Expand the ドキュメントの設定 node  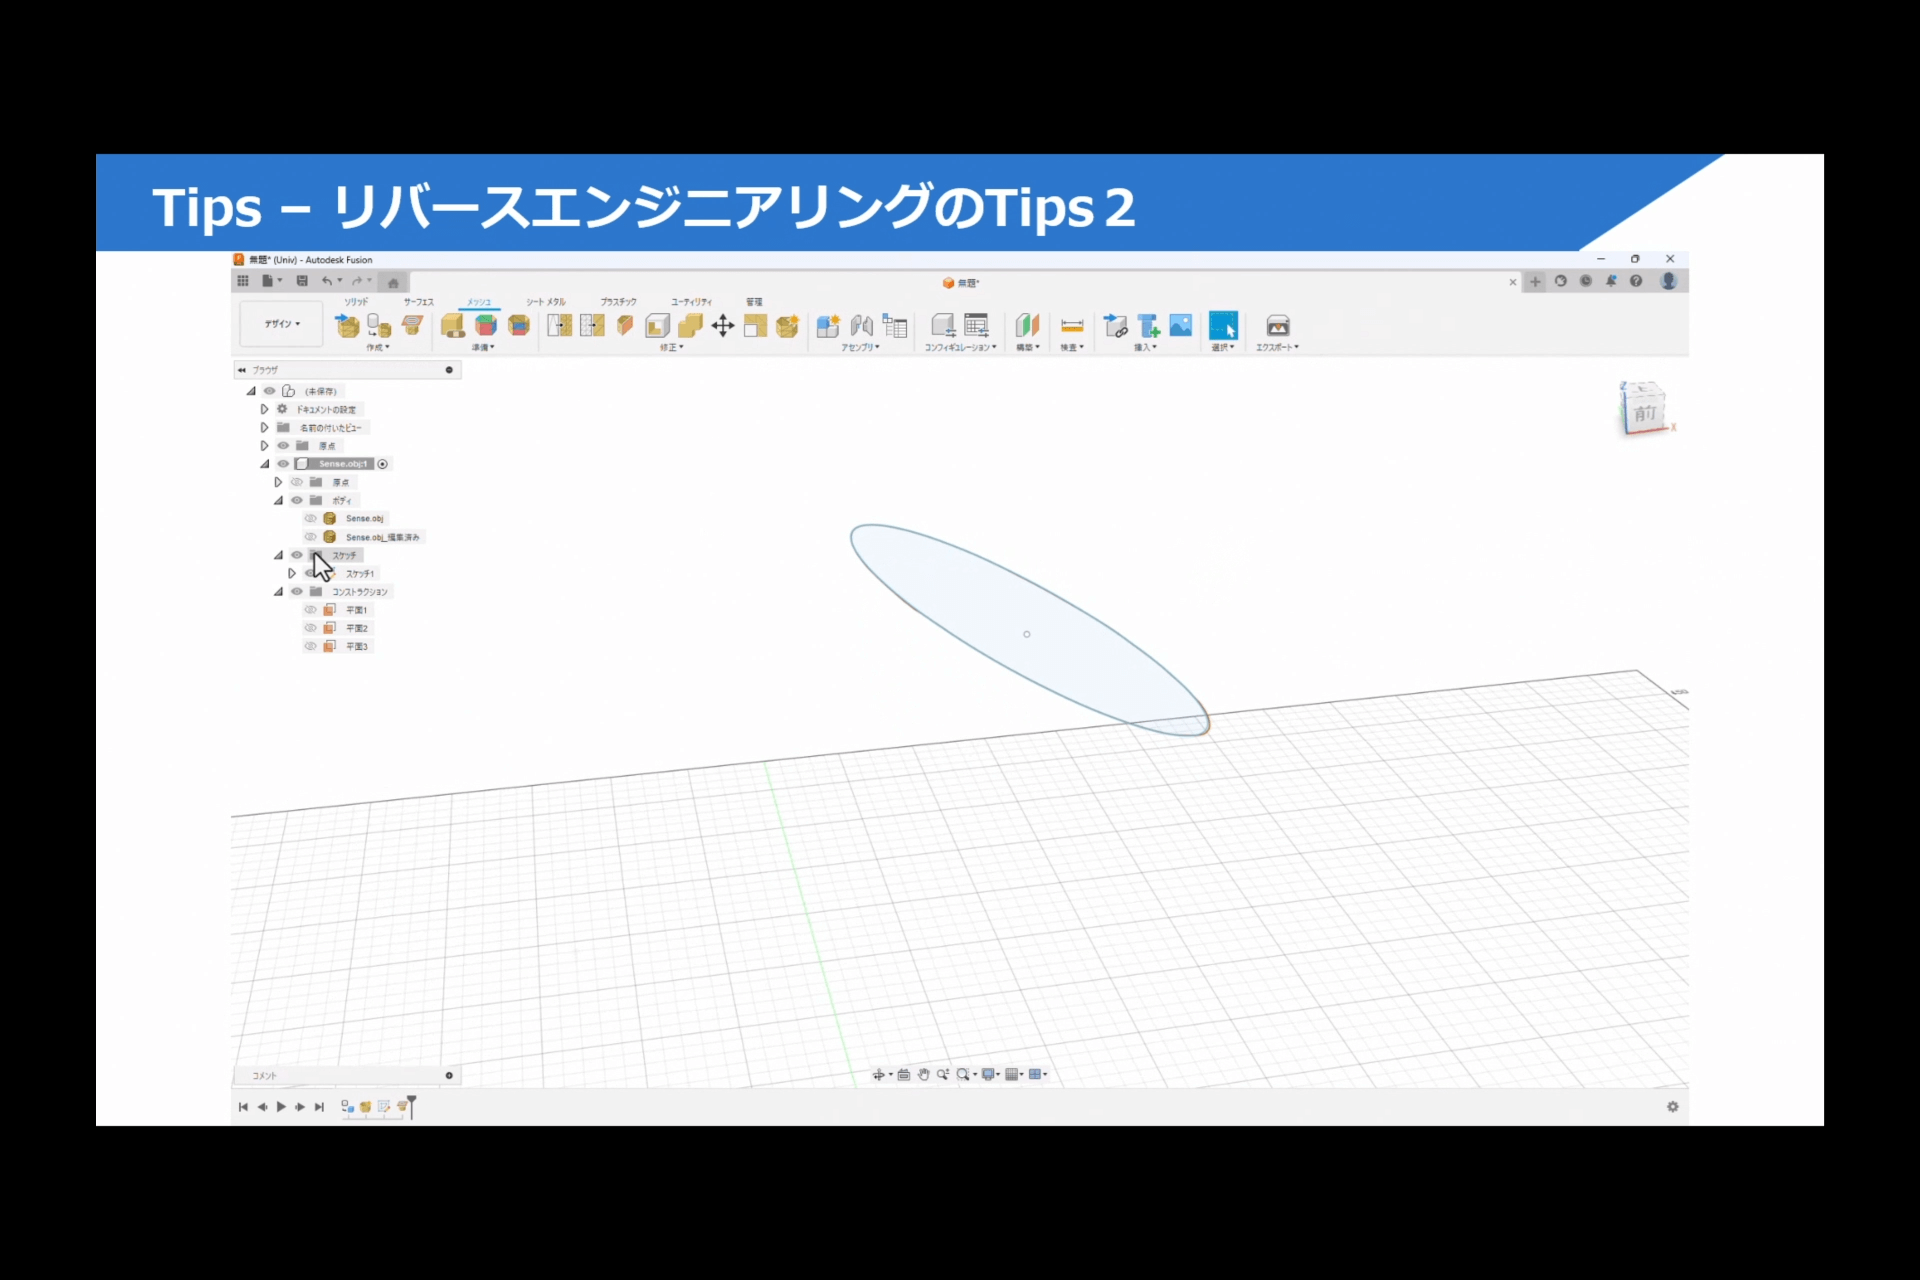(x=265, y=409)
